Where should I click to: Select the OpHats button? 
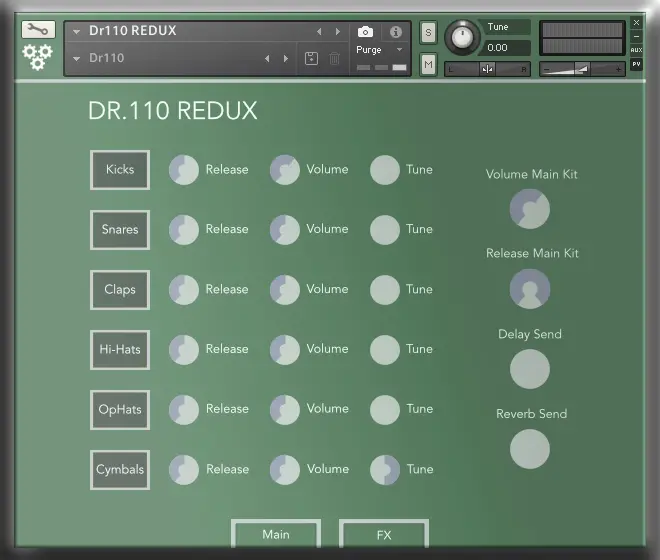coord(120,410)
